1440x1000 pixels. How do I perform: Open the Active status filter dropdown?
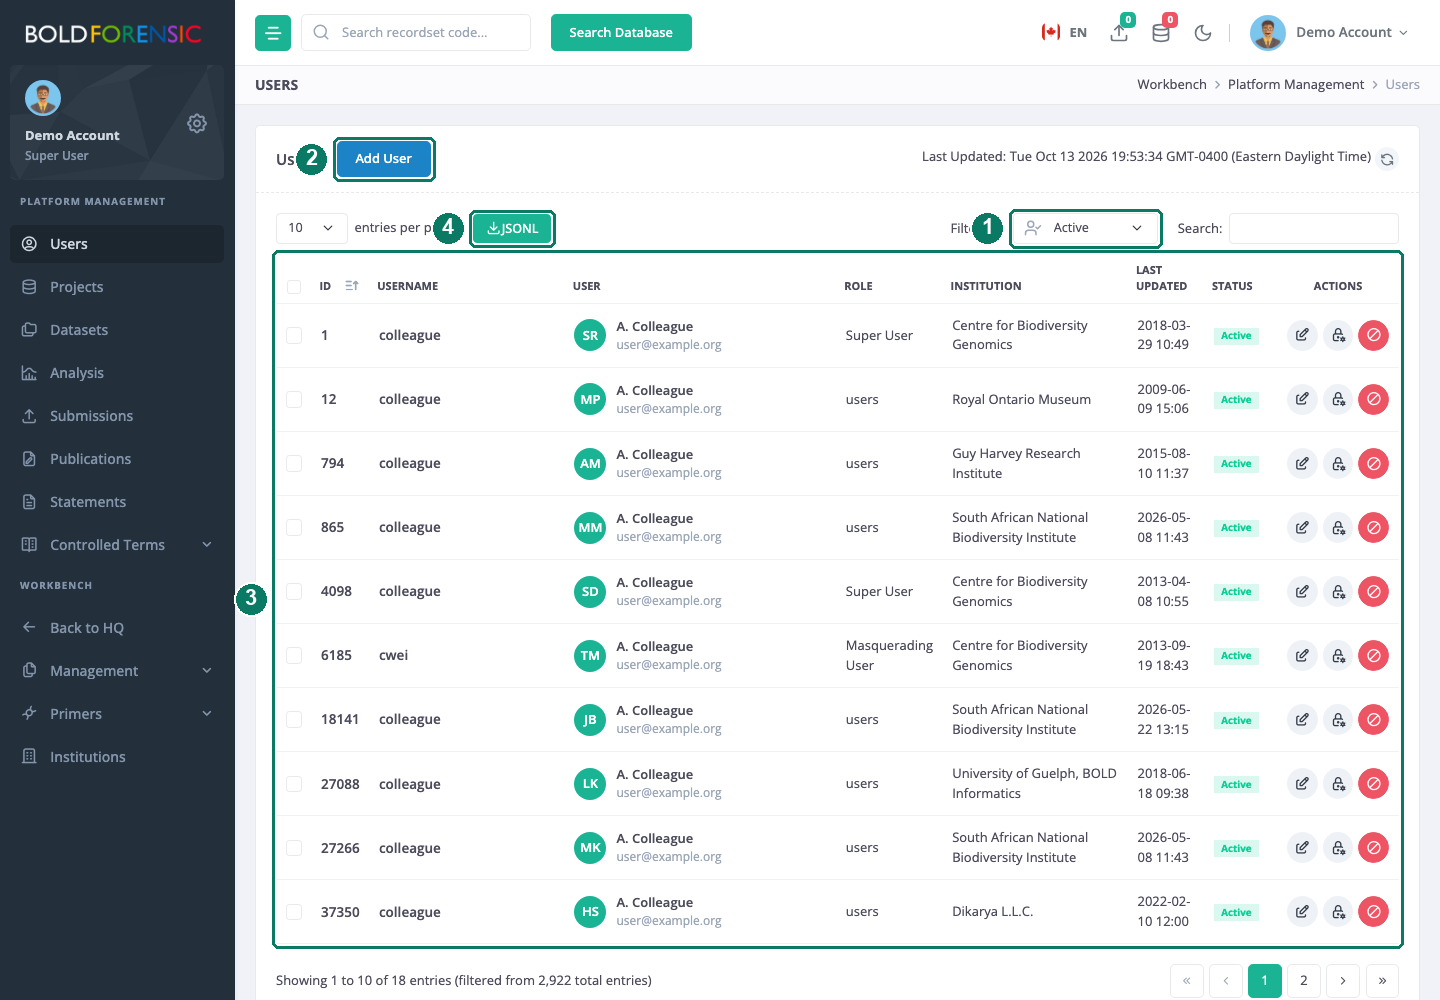1085,228
